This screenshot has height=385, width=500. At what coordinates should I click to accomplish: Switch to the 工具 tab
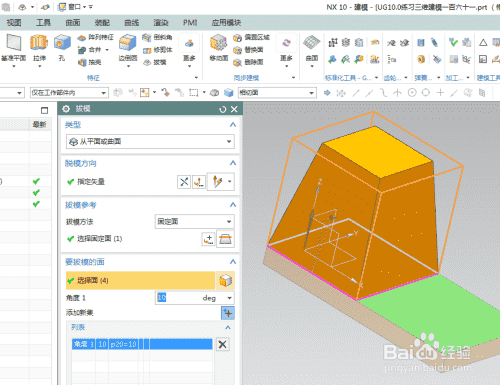tap(43, 23)
